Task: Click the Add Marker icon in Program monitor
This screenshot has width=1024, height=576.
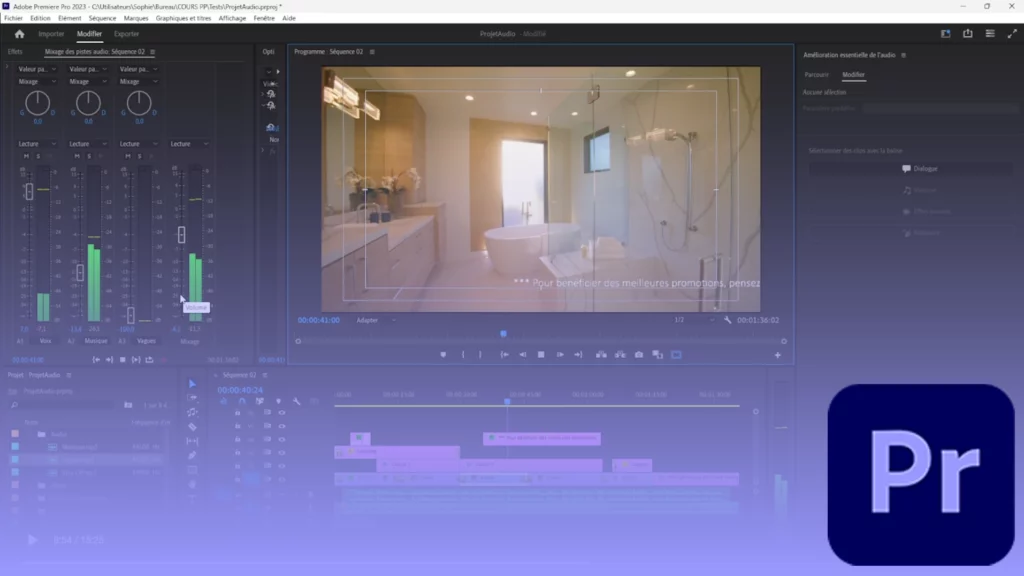Action: (443, 354)
